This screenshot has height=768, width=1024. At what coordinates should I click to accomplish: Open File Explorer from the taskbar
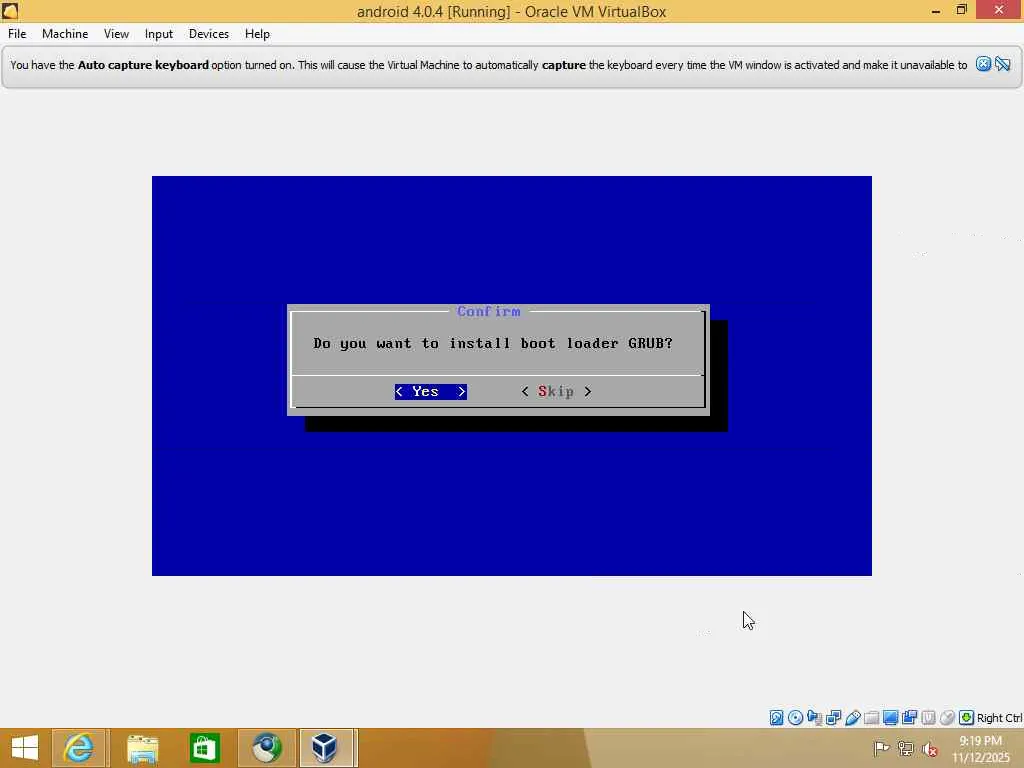(142, 748)
